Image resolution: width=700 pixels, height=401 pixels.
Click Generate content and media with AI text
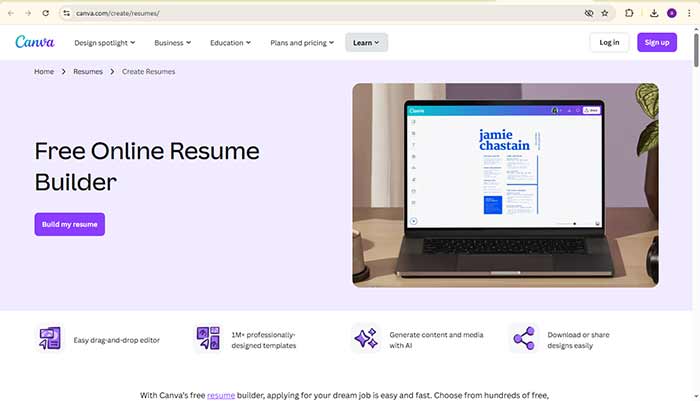tap(436, 340)
